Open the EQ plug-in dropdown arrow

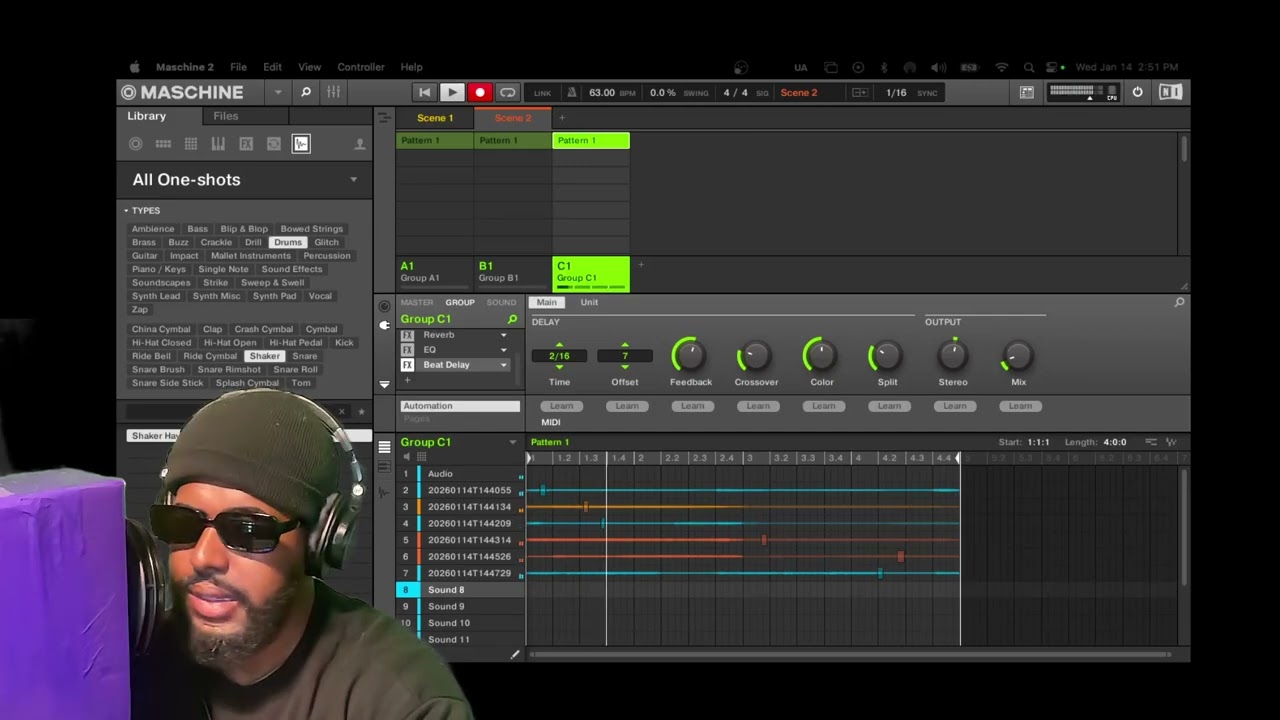pyautogui.click(x=503, y=350)
